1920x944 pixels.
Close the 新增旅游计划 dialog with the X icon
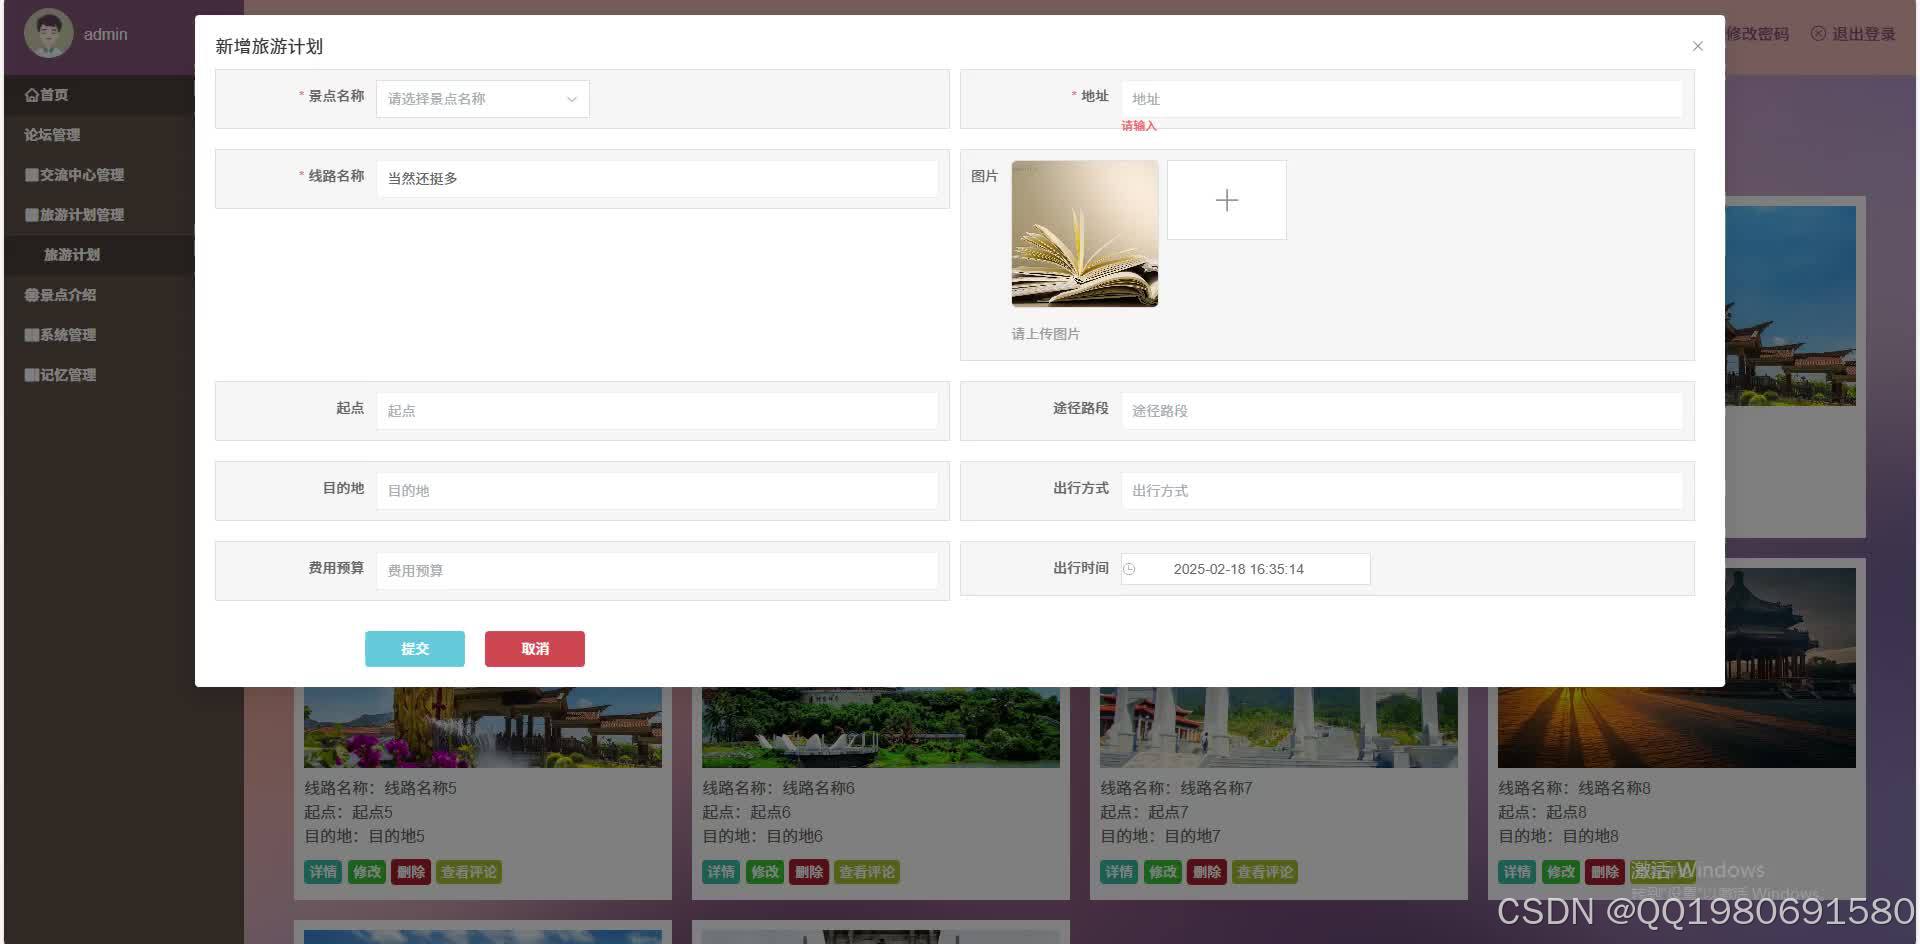1697,46
